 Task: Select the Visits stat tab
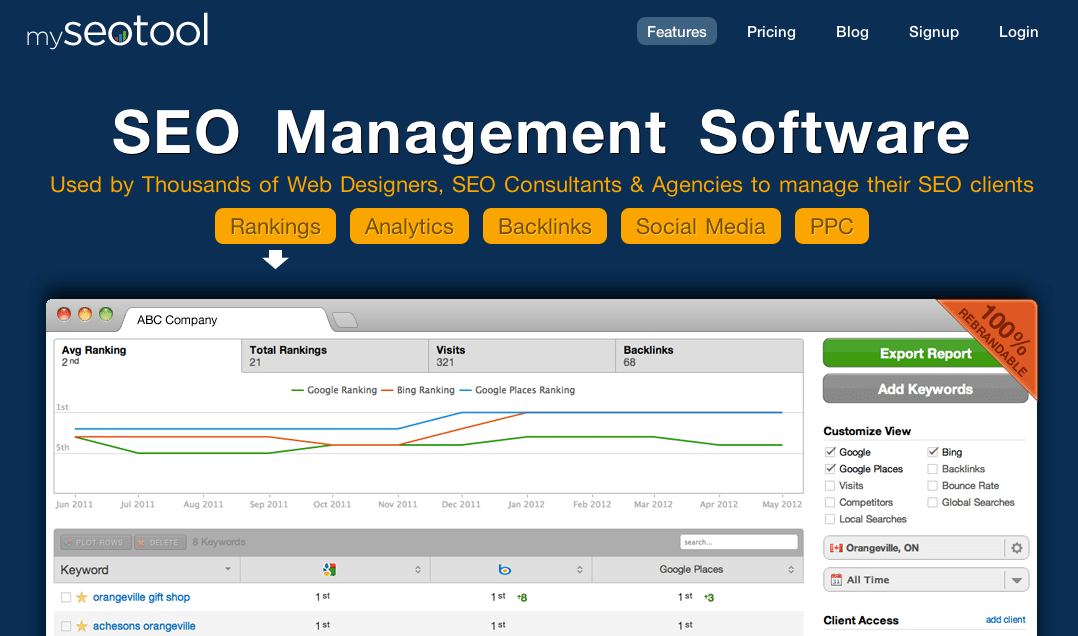(522, 355)
